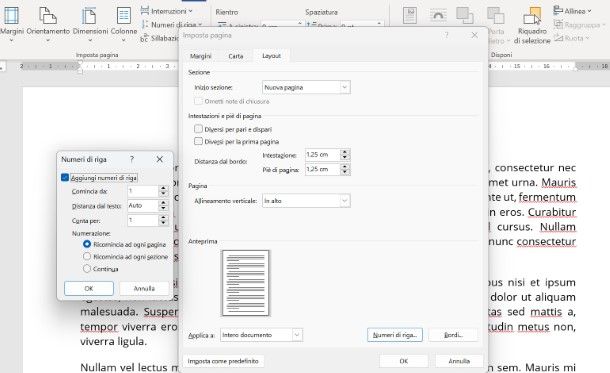Decrease the Distanza dal testo value
610x373 pixels.
(163, 208)
